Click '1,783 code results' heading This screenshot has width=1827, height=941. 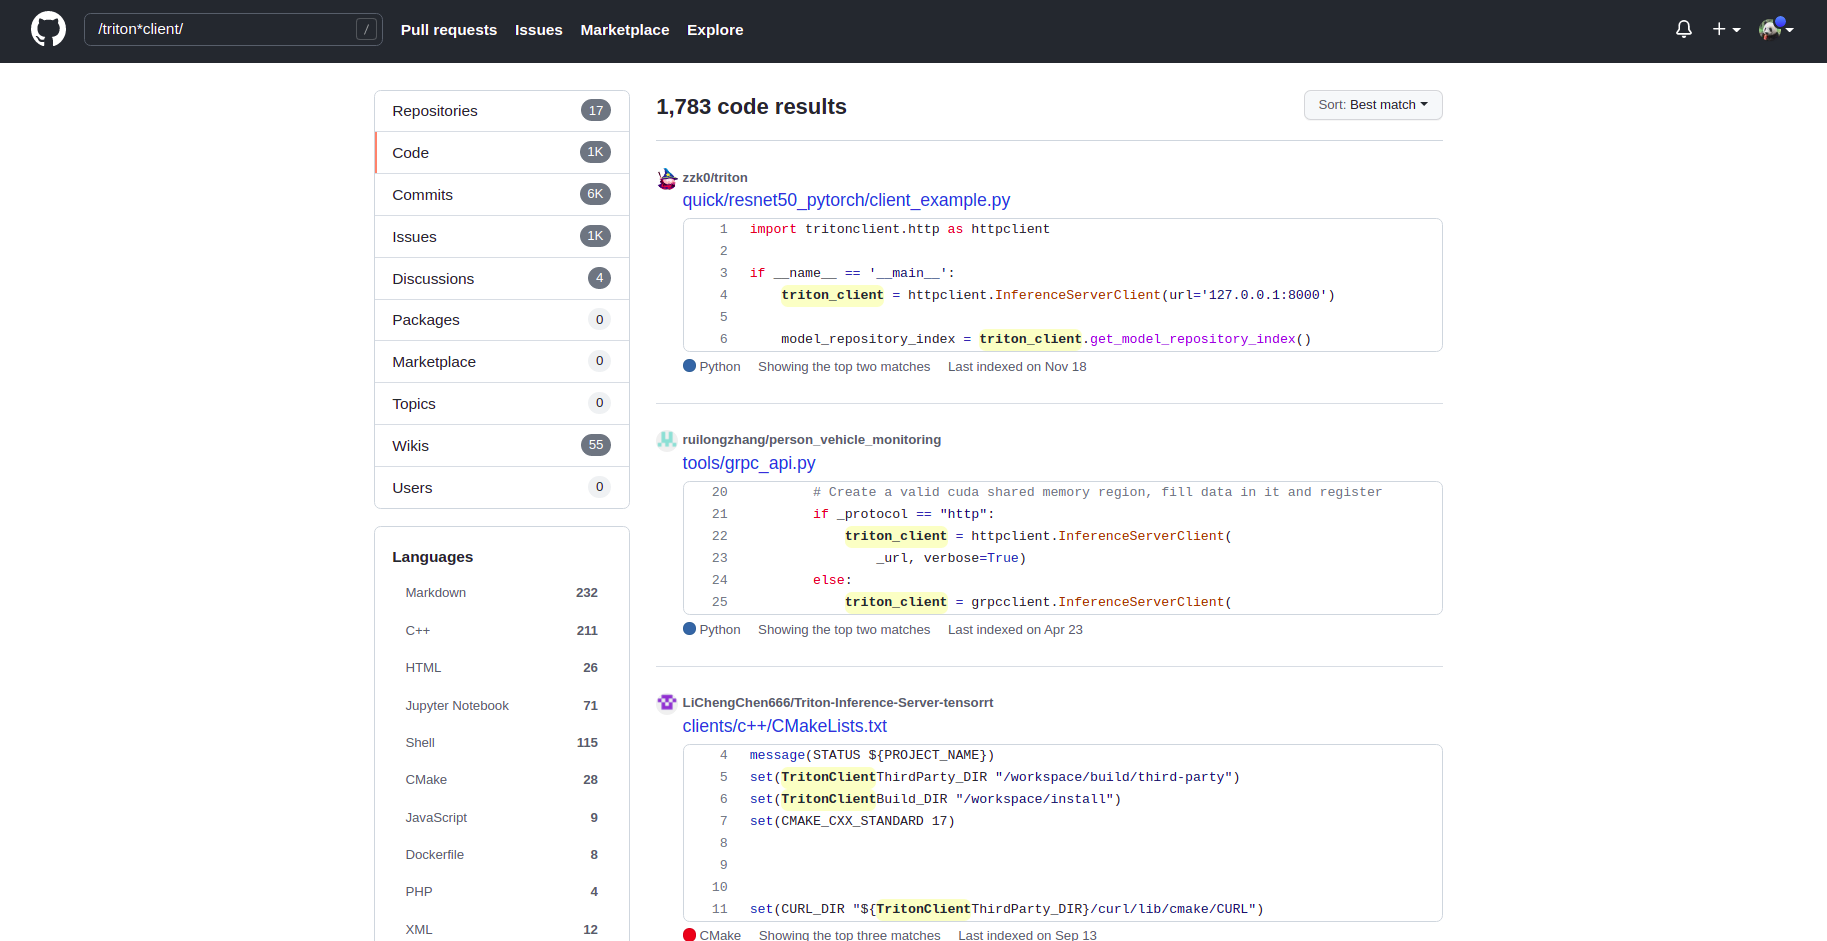pos(751,107)
